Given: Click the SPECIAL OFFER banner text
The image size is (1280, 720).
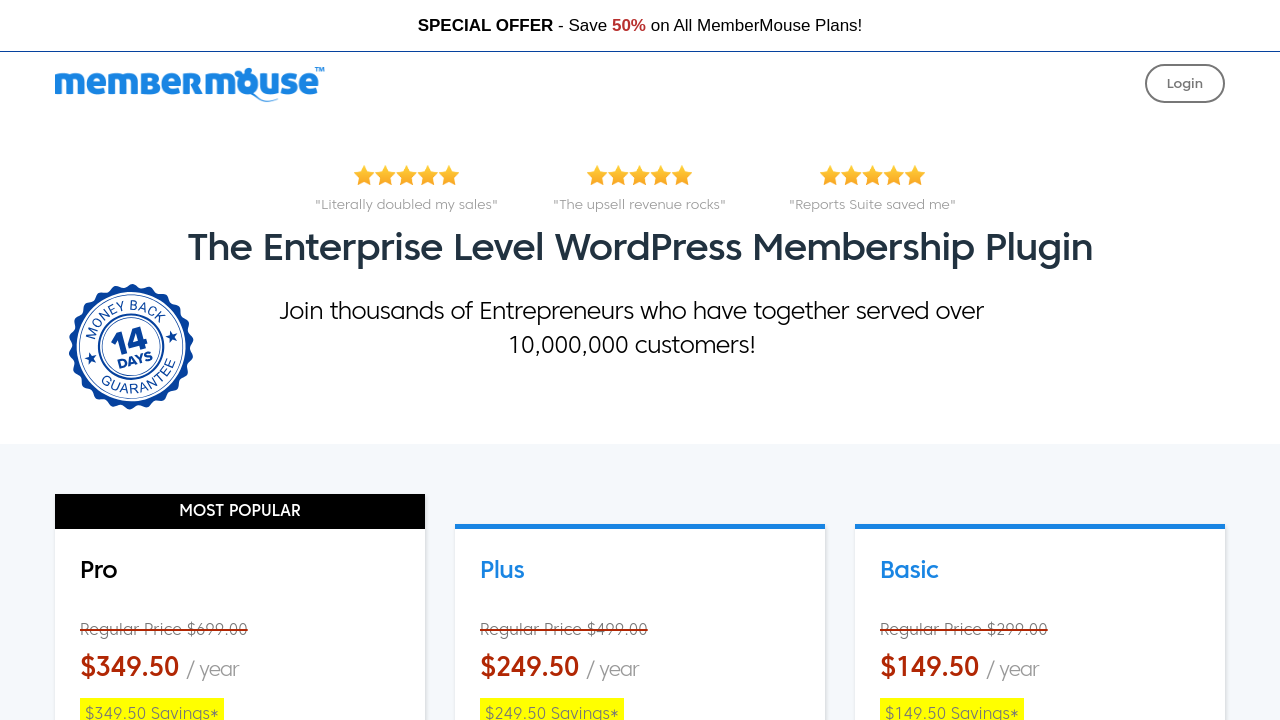Looking at the screenshot, I should [x=485, y=26].
